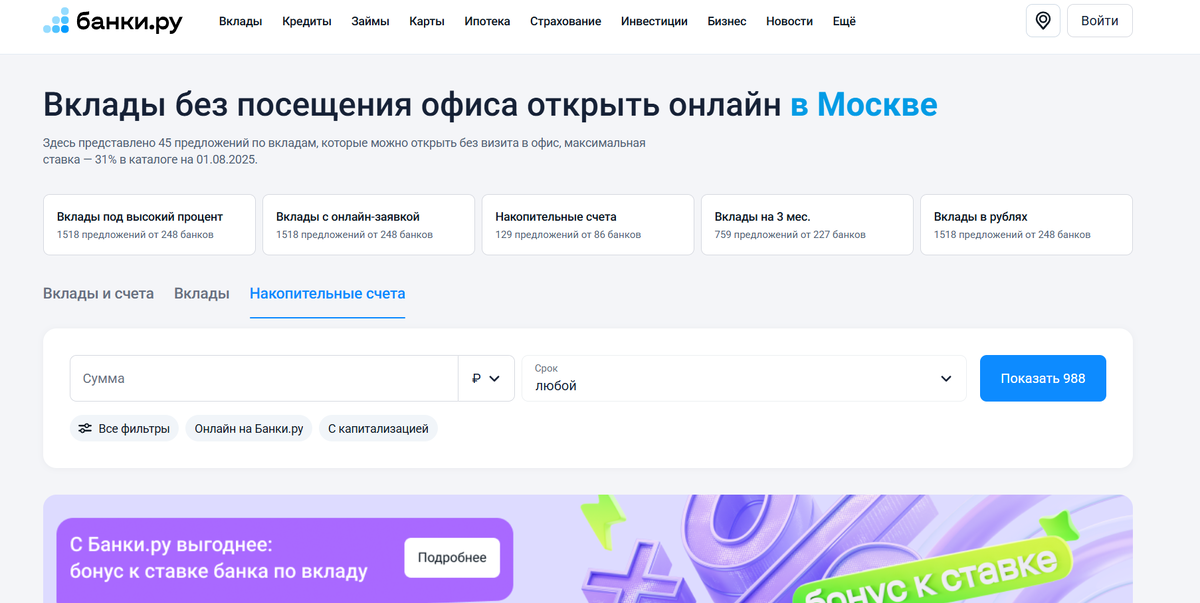The image size is (1200, 603).
Task: Open the location pin selector
Action: tap(1043, 21)
